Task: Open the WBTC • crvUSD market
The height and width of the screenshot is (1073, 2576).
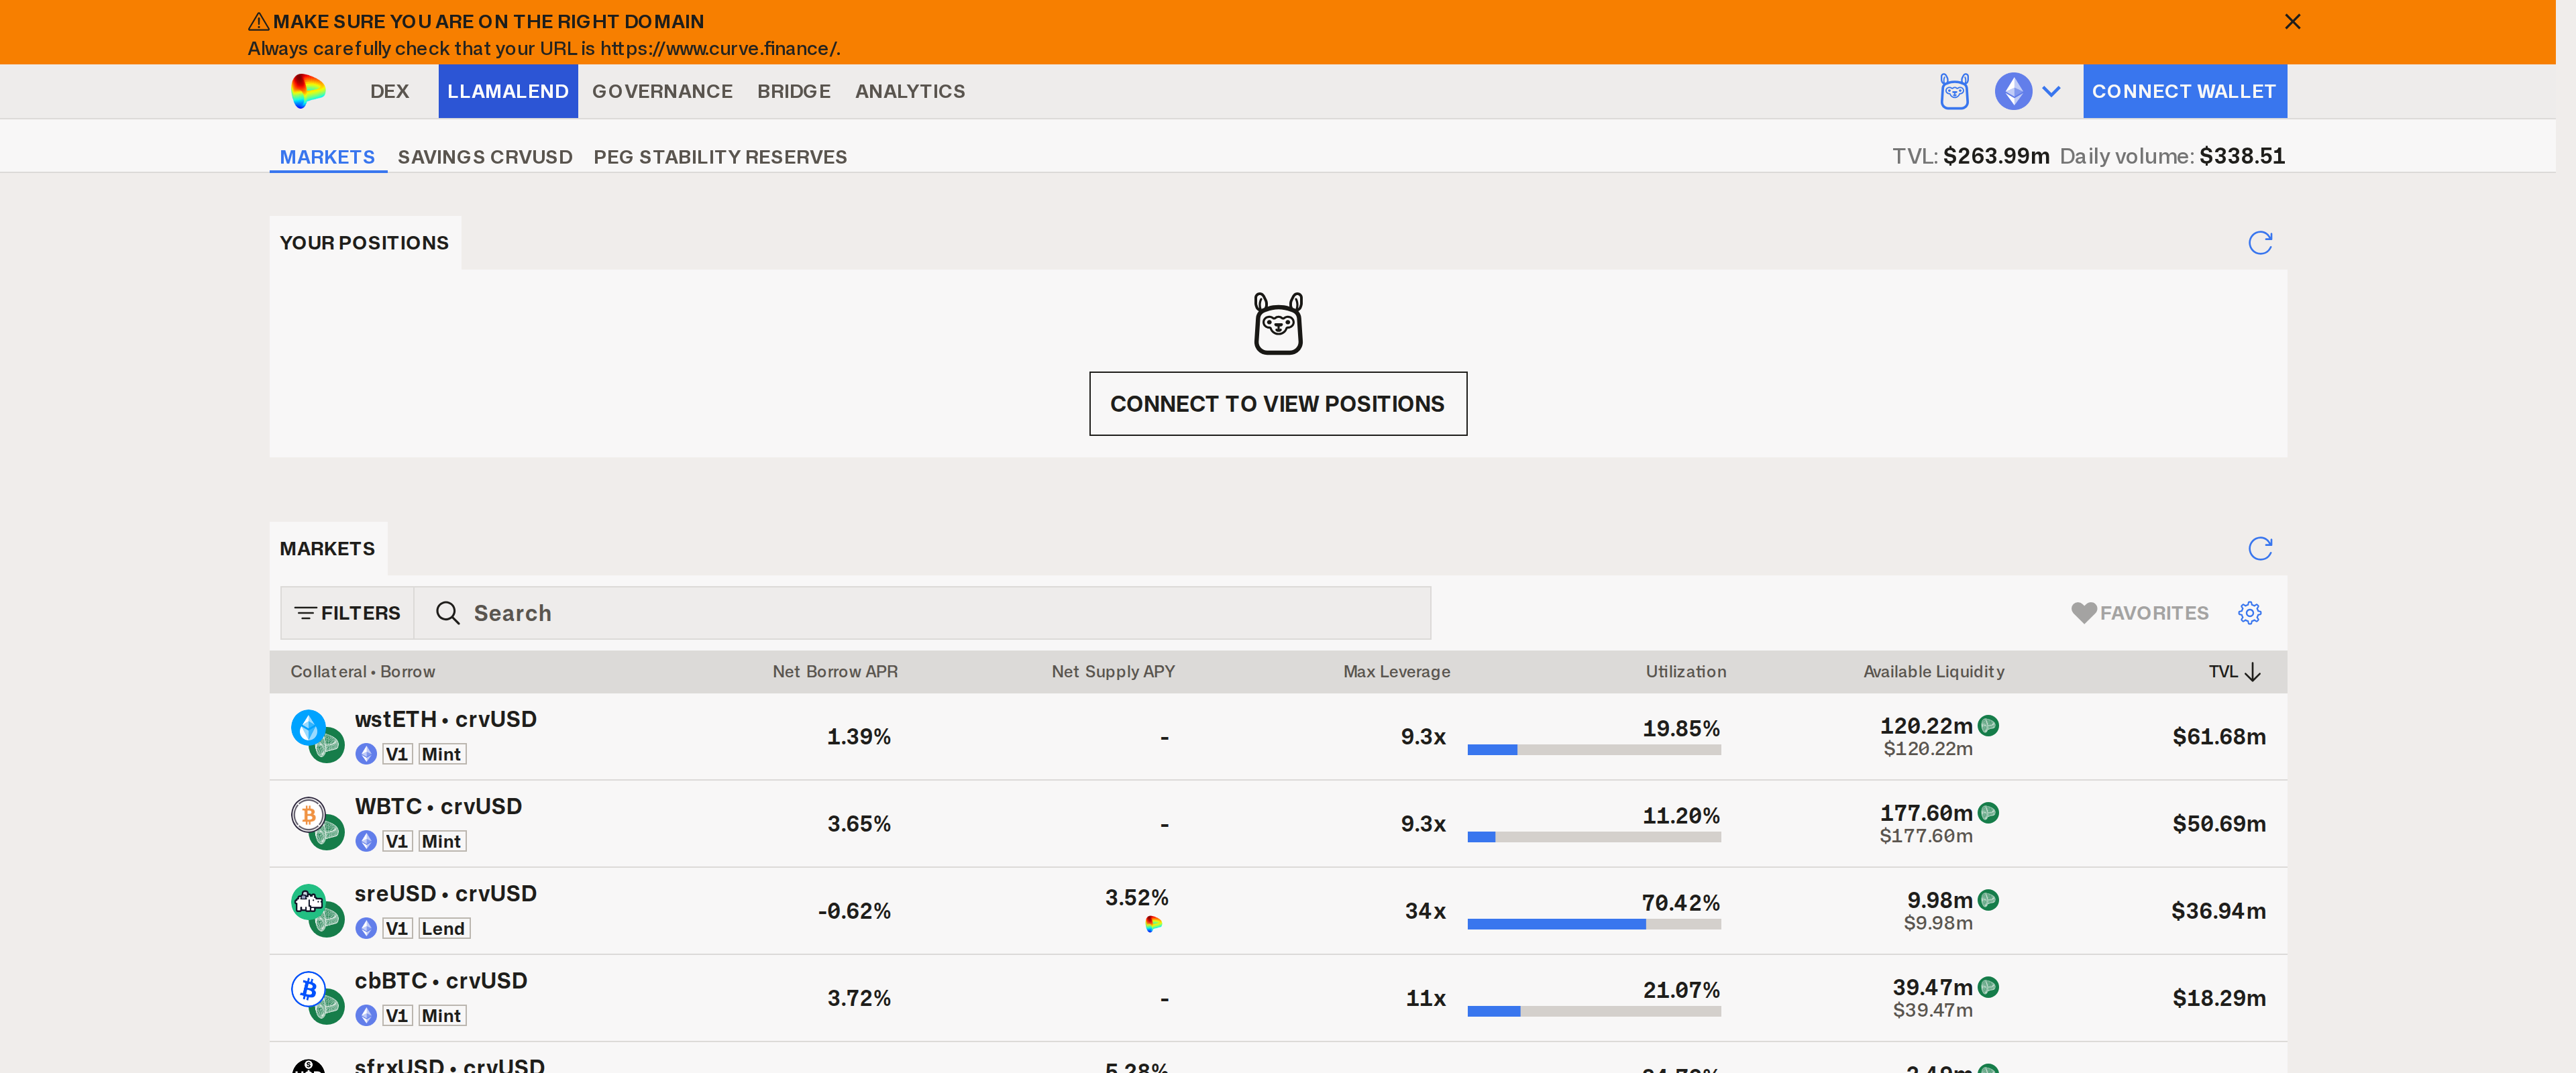Action: (x=438, y=806)
